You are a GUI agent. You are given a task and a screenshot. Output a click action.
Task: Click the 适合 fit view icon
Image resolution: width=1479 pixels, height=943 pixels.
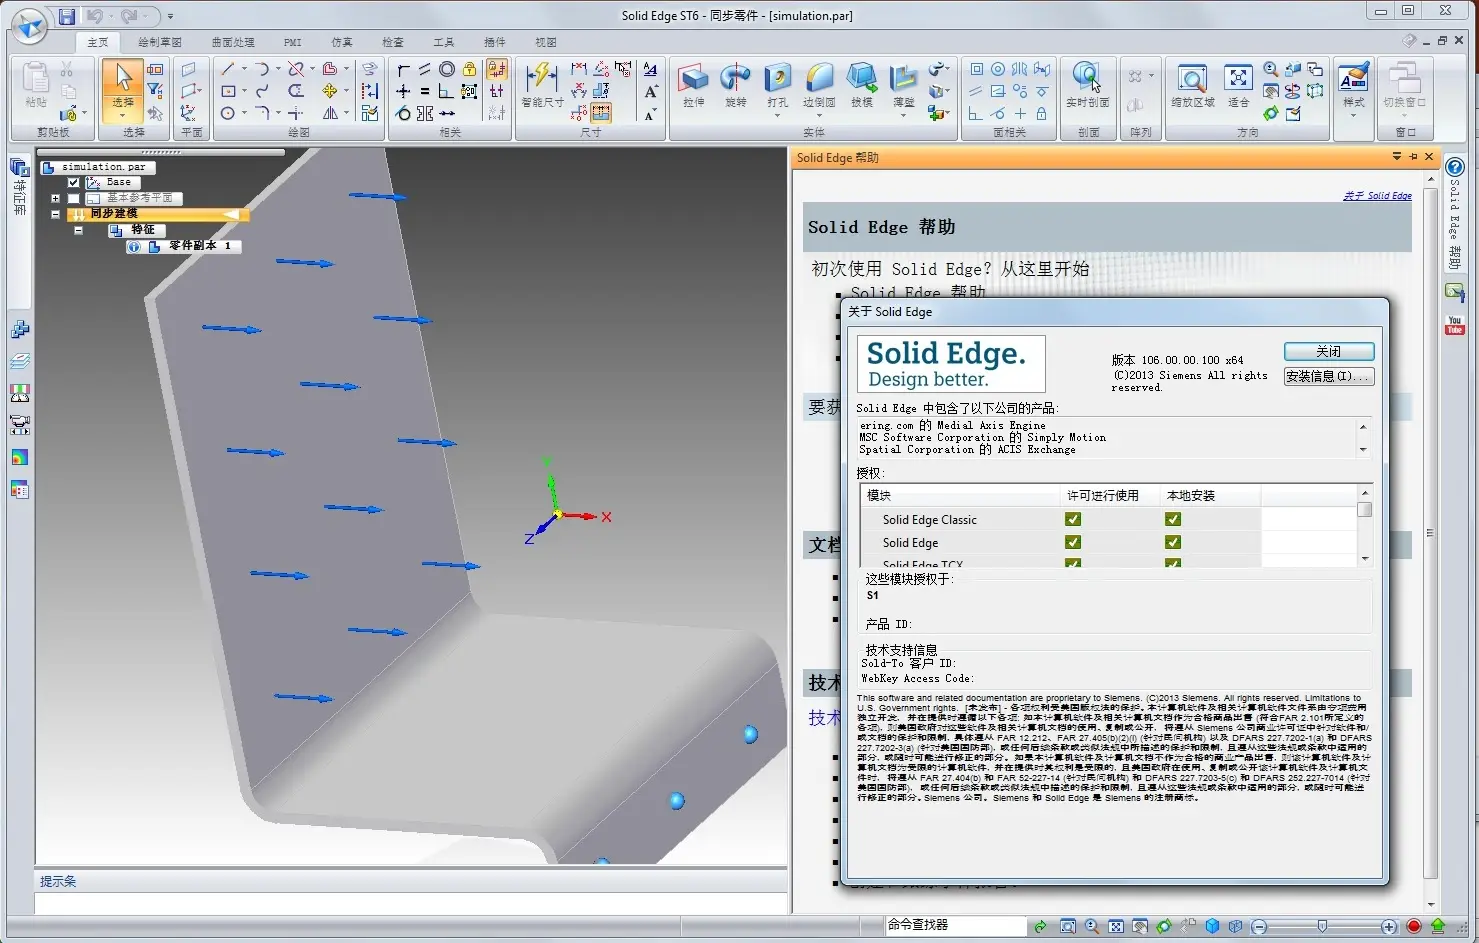pos(1238,80)
